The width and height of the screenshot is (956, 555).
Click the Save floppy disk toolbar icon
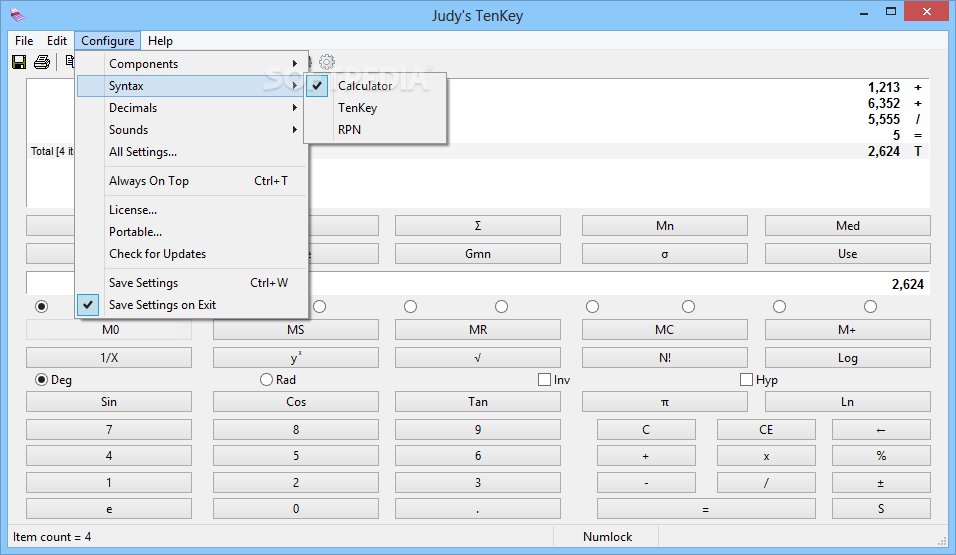(19, 62)
